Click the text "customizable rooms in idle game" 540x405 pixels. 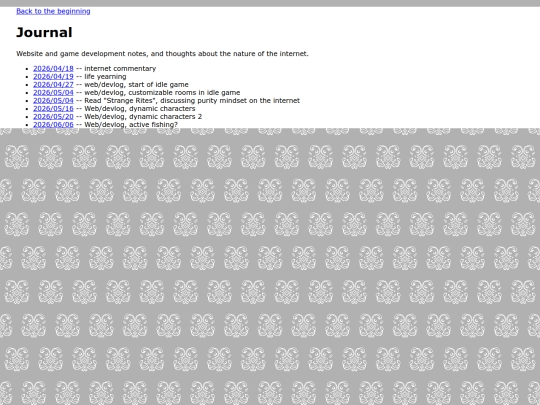pyautogui.click(x=184, y=92)
